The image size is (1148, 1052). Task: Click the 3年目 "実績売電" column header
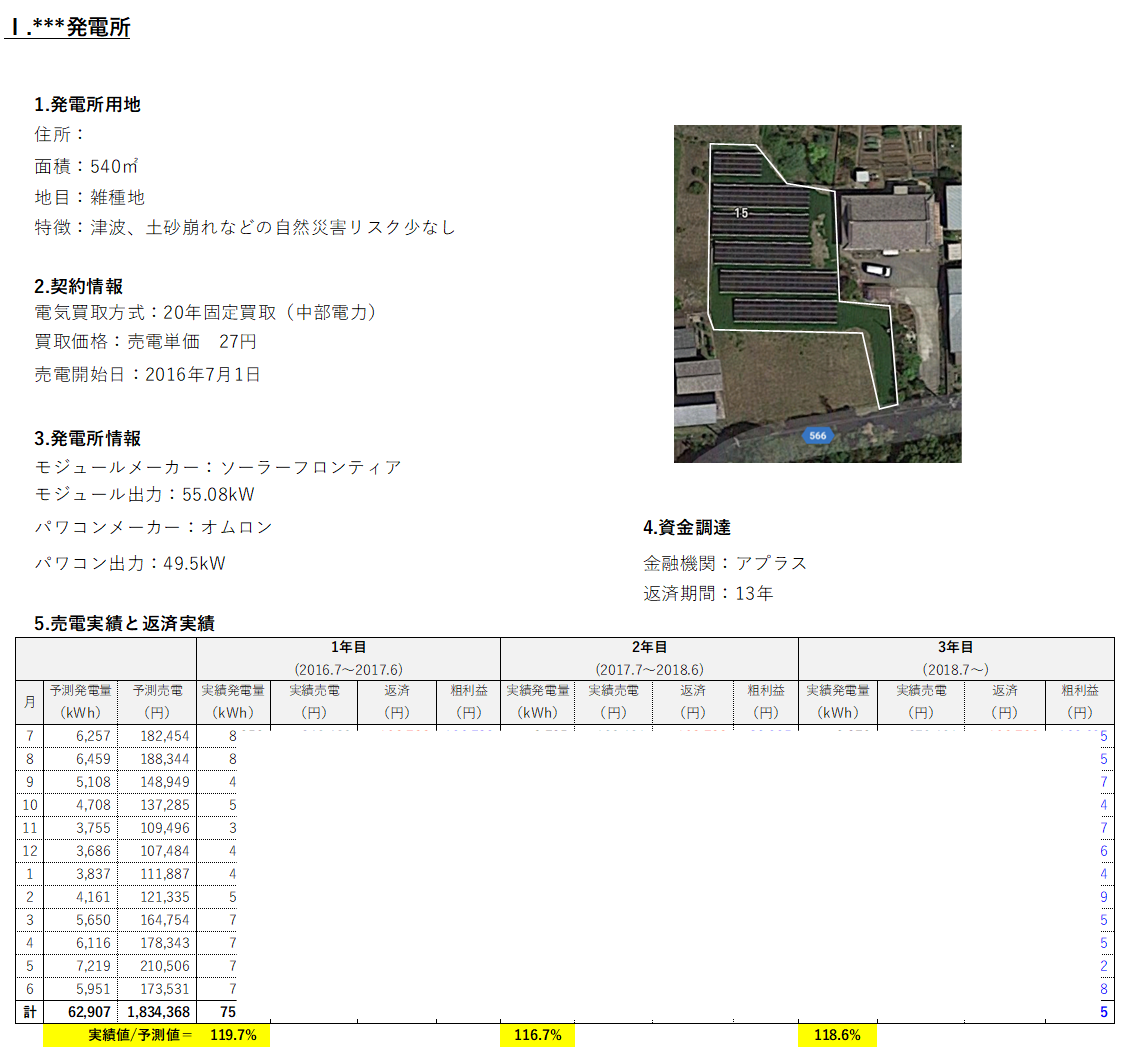pyautogui.click(x=921, y=702)
